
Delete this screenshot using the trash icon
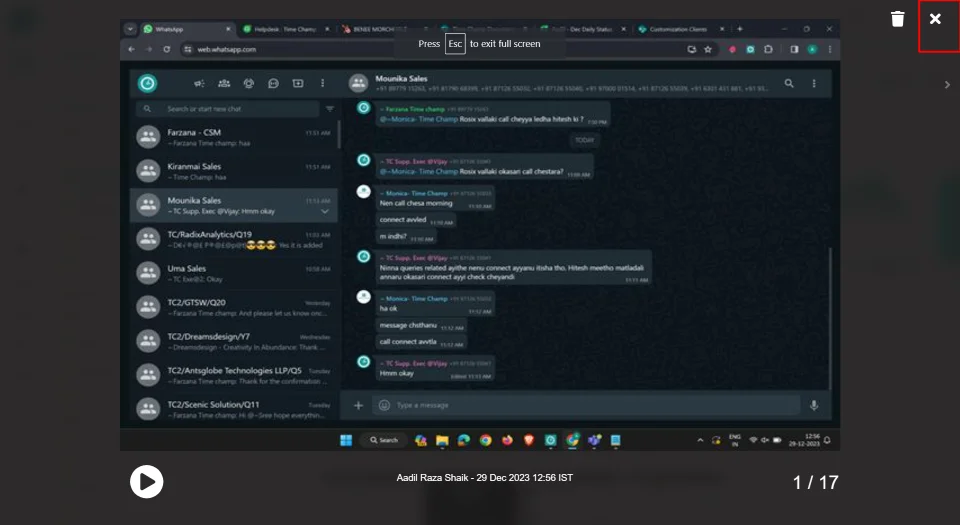pos(898,19)
